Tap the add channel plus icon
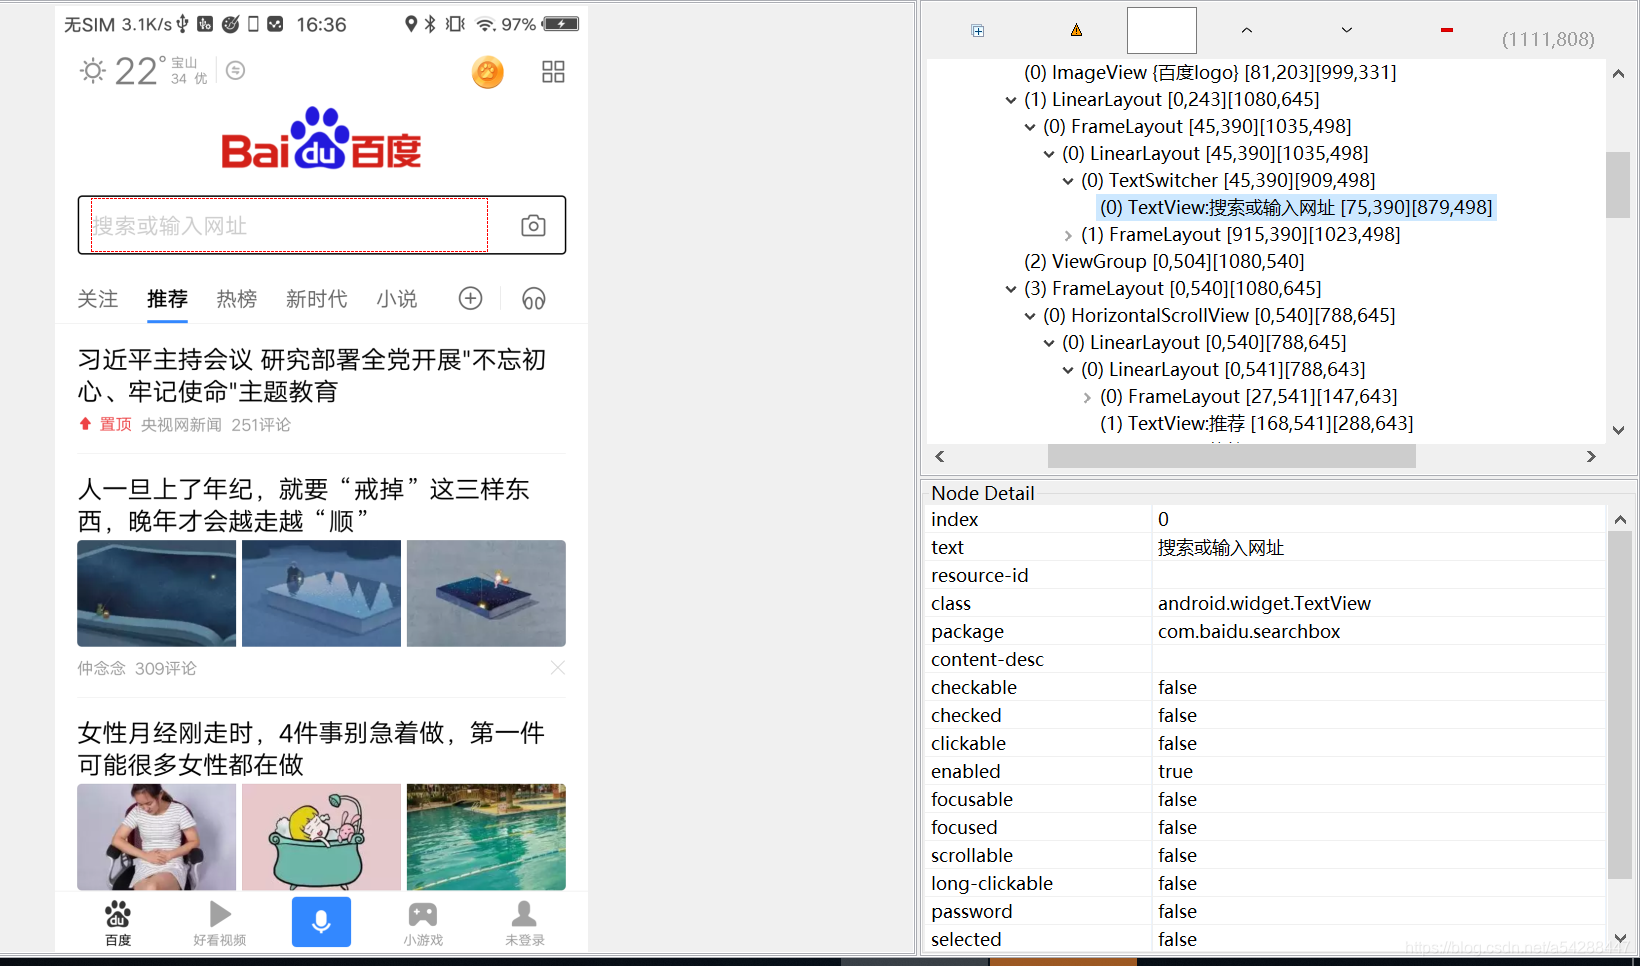The width and height of the screenshot is (1640, 966). 470,298
